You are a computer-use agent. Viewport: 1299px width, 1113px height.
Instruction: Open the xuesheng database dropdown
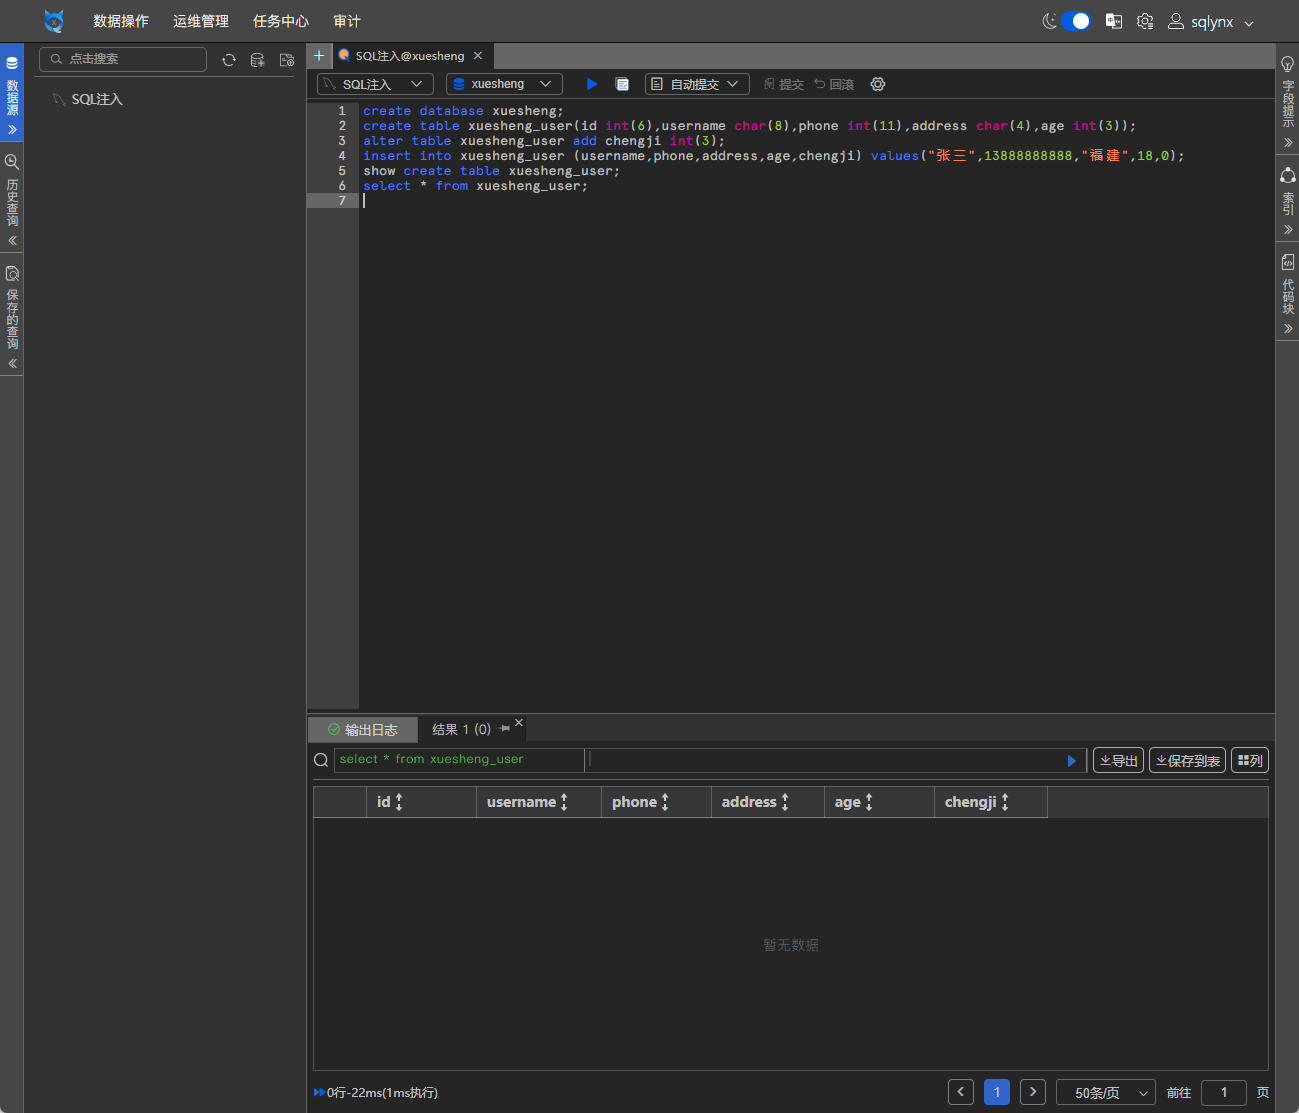(x=504, y=84)
